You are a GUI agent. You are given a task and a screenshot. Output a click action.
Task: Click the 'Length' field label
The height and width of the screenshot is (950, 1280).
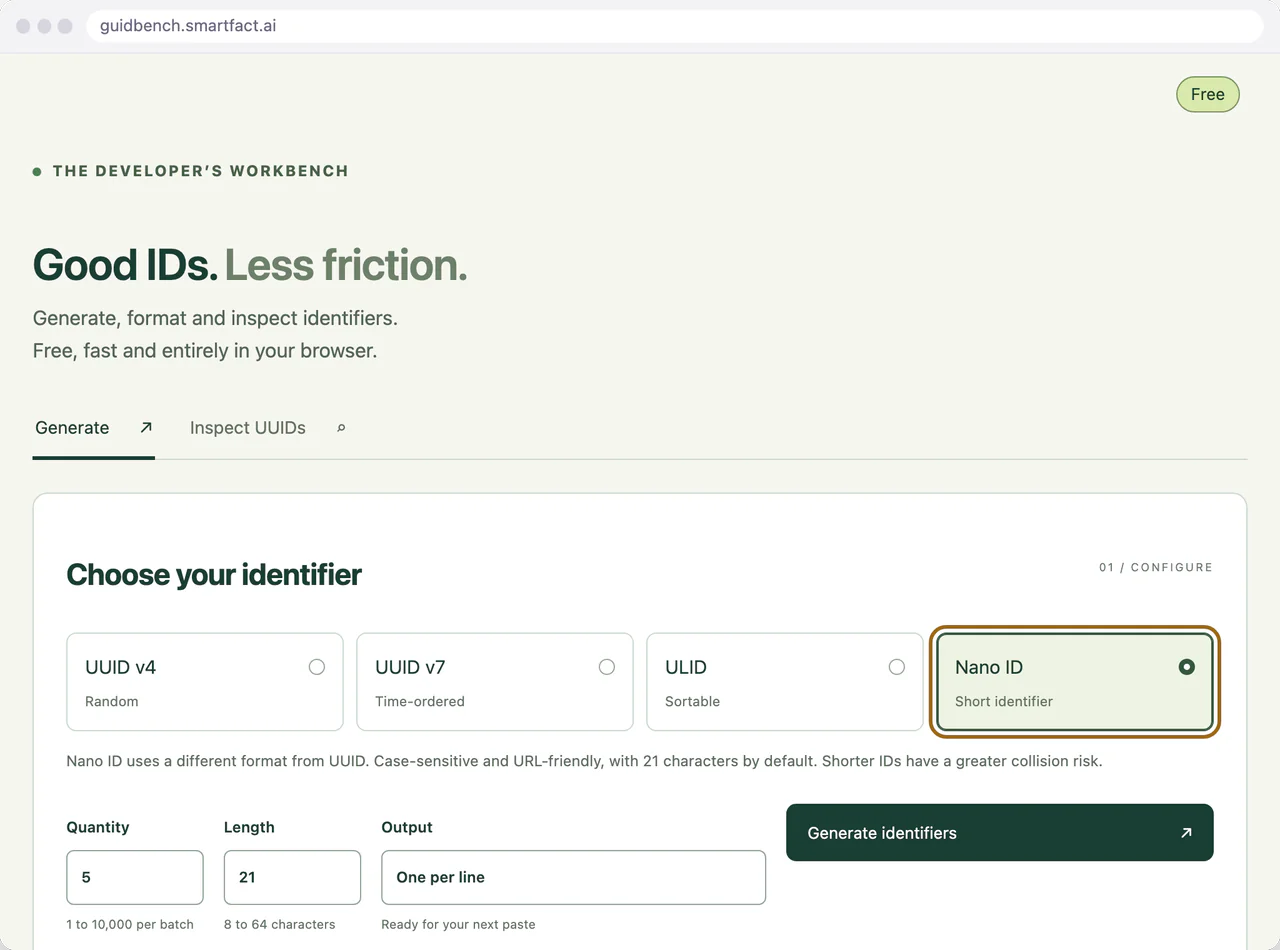249,827
